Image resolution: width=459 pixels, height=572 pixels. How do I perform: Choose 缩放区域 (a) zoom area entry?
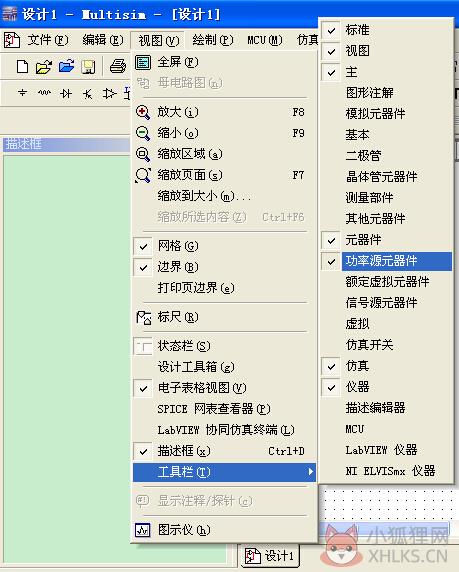coord(223,154)
